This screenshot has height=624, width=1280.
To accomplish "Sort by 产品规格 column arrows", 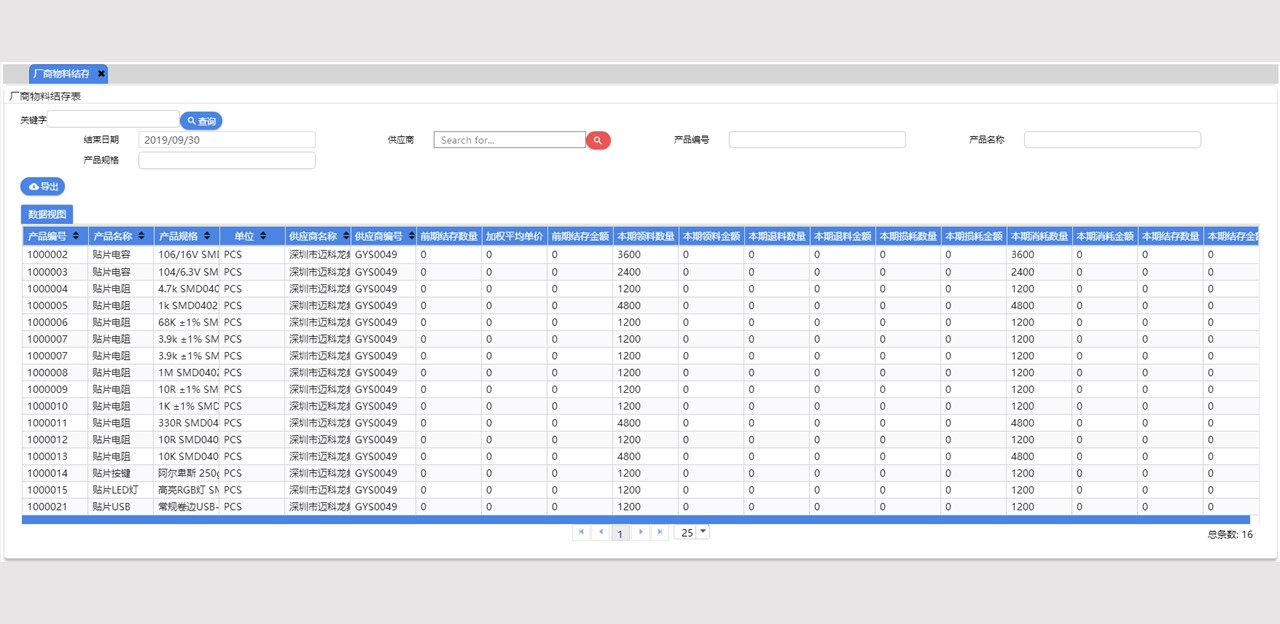I will 207,236.
